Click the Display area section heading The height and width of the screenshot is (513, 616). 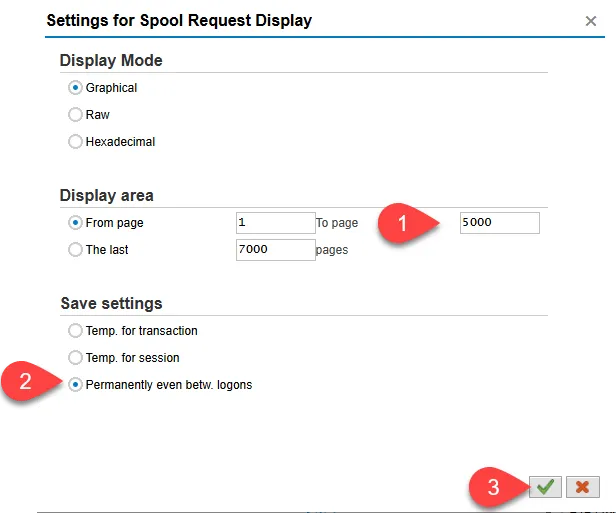click(x=107, y=196)
